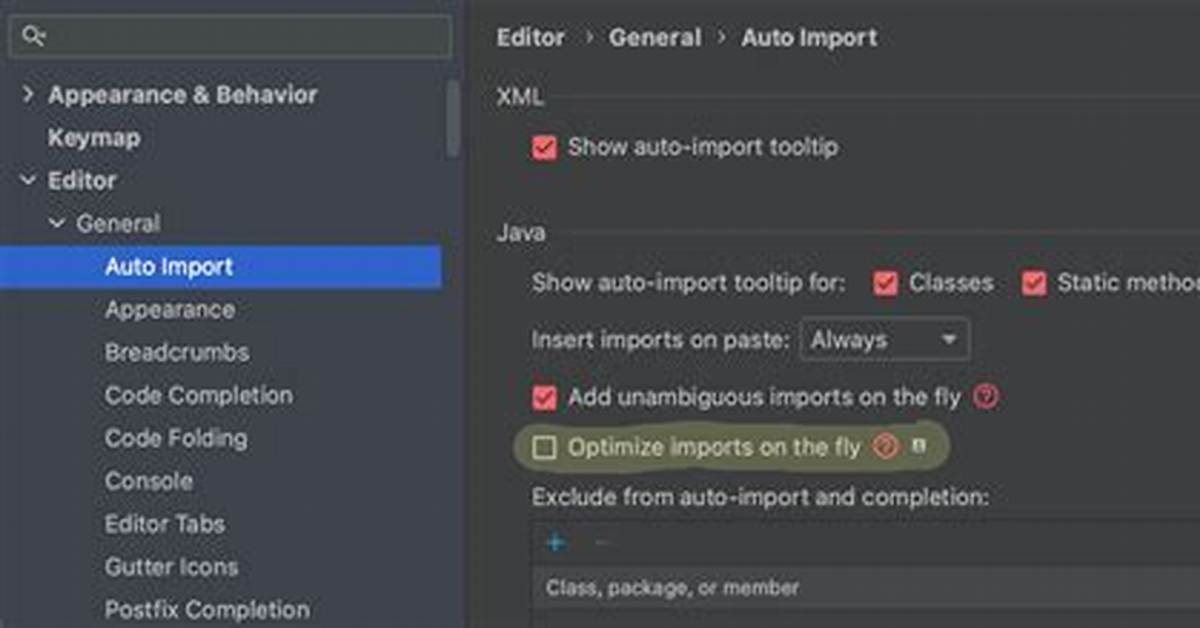Image resolution: width=1200 pixels, height=628 pixels.
Task: Open the Gutter Icons settings page
Action: point(172,567)
